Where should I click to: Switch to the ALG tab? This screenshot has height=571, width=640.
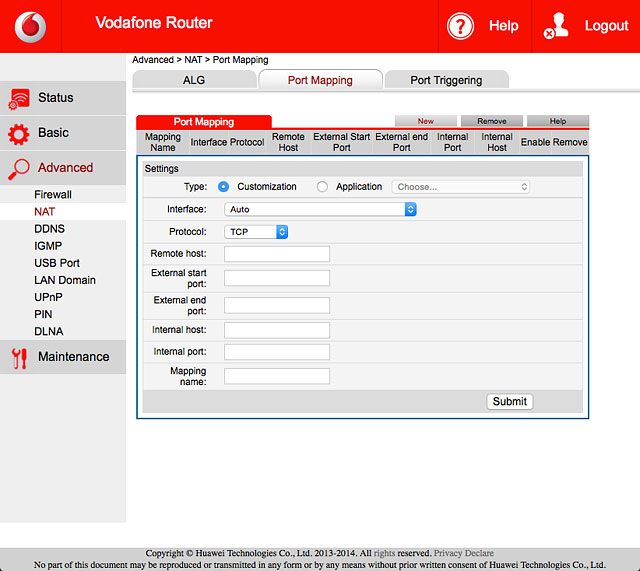(194, 80)
